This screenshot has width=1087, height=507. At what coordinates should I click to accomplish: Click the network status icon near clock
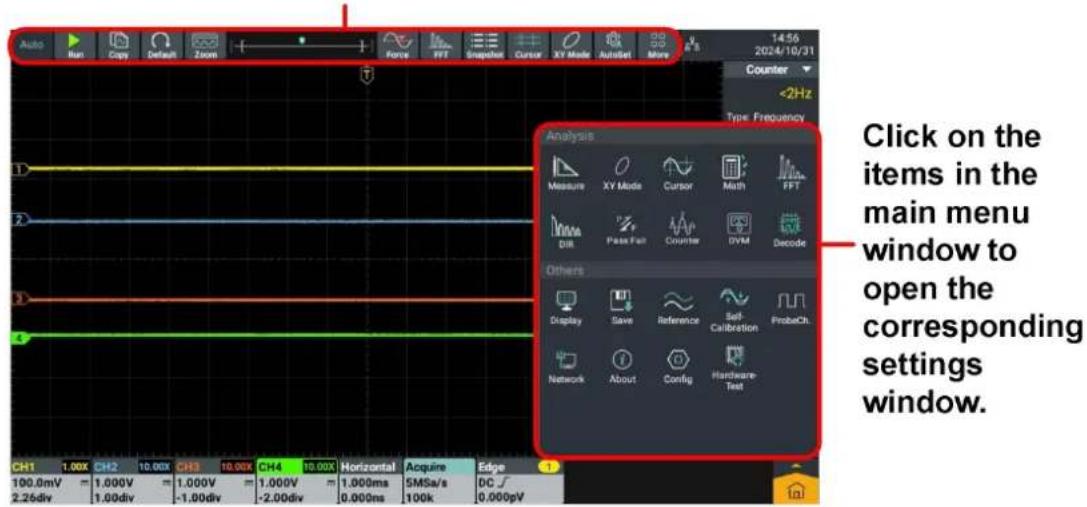(691, 46)
